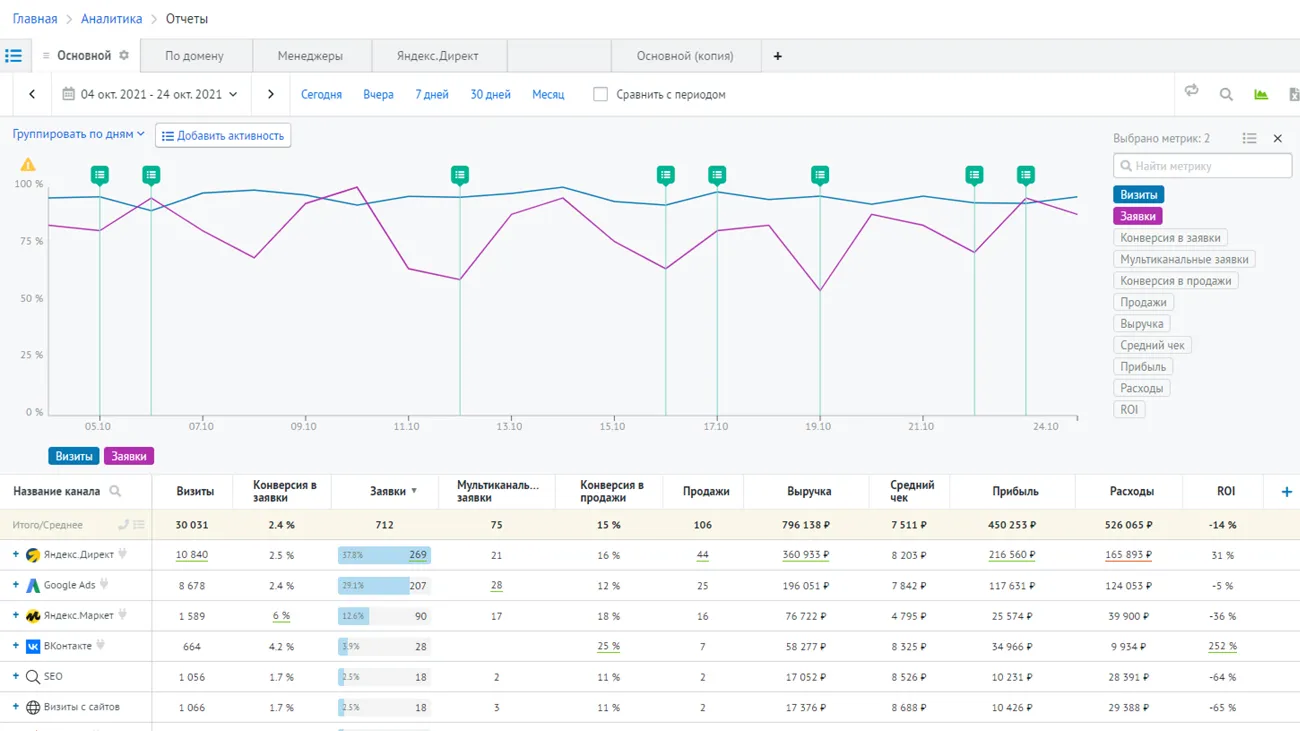Click the list view icon left of Основной tab
The image size is (1300, 731).
14,56
